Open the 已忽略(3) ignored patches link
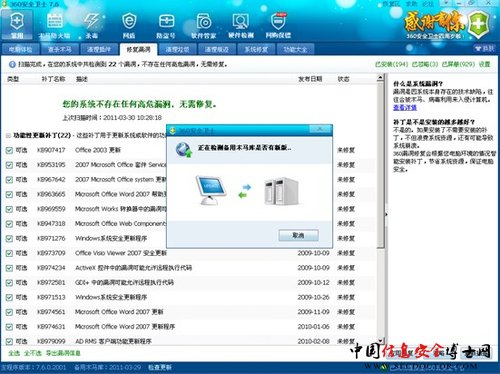The width and height of the screenshot is (500, 374). point(425,64)
